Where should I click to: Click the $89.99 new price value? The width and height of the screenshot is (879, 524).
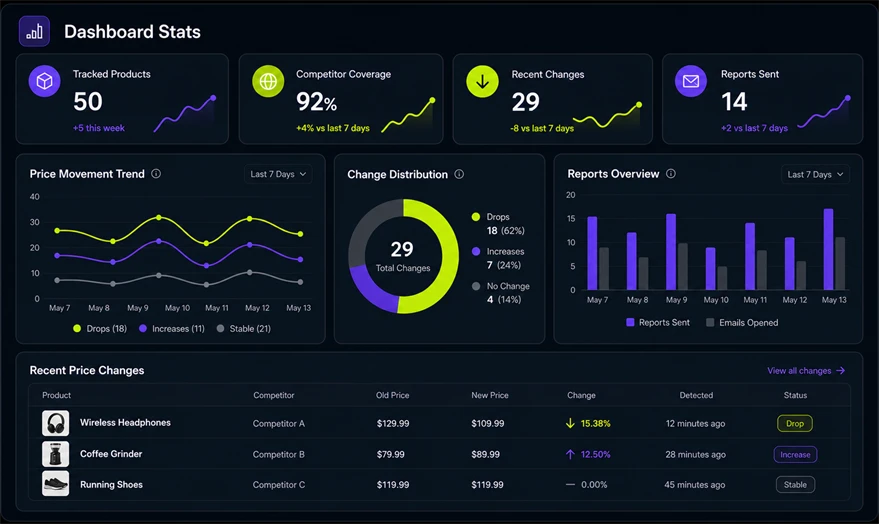pos(485,455)
